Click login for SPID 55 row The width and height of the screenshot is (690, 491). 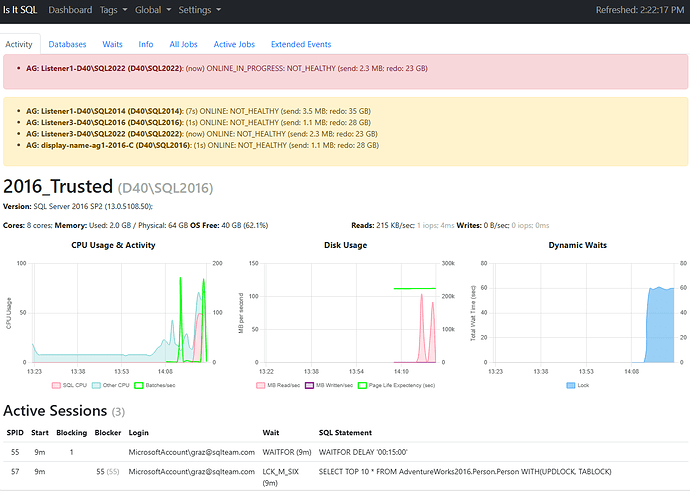click(x=191, y=452)
